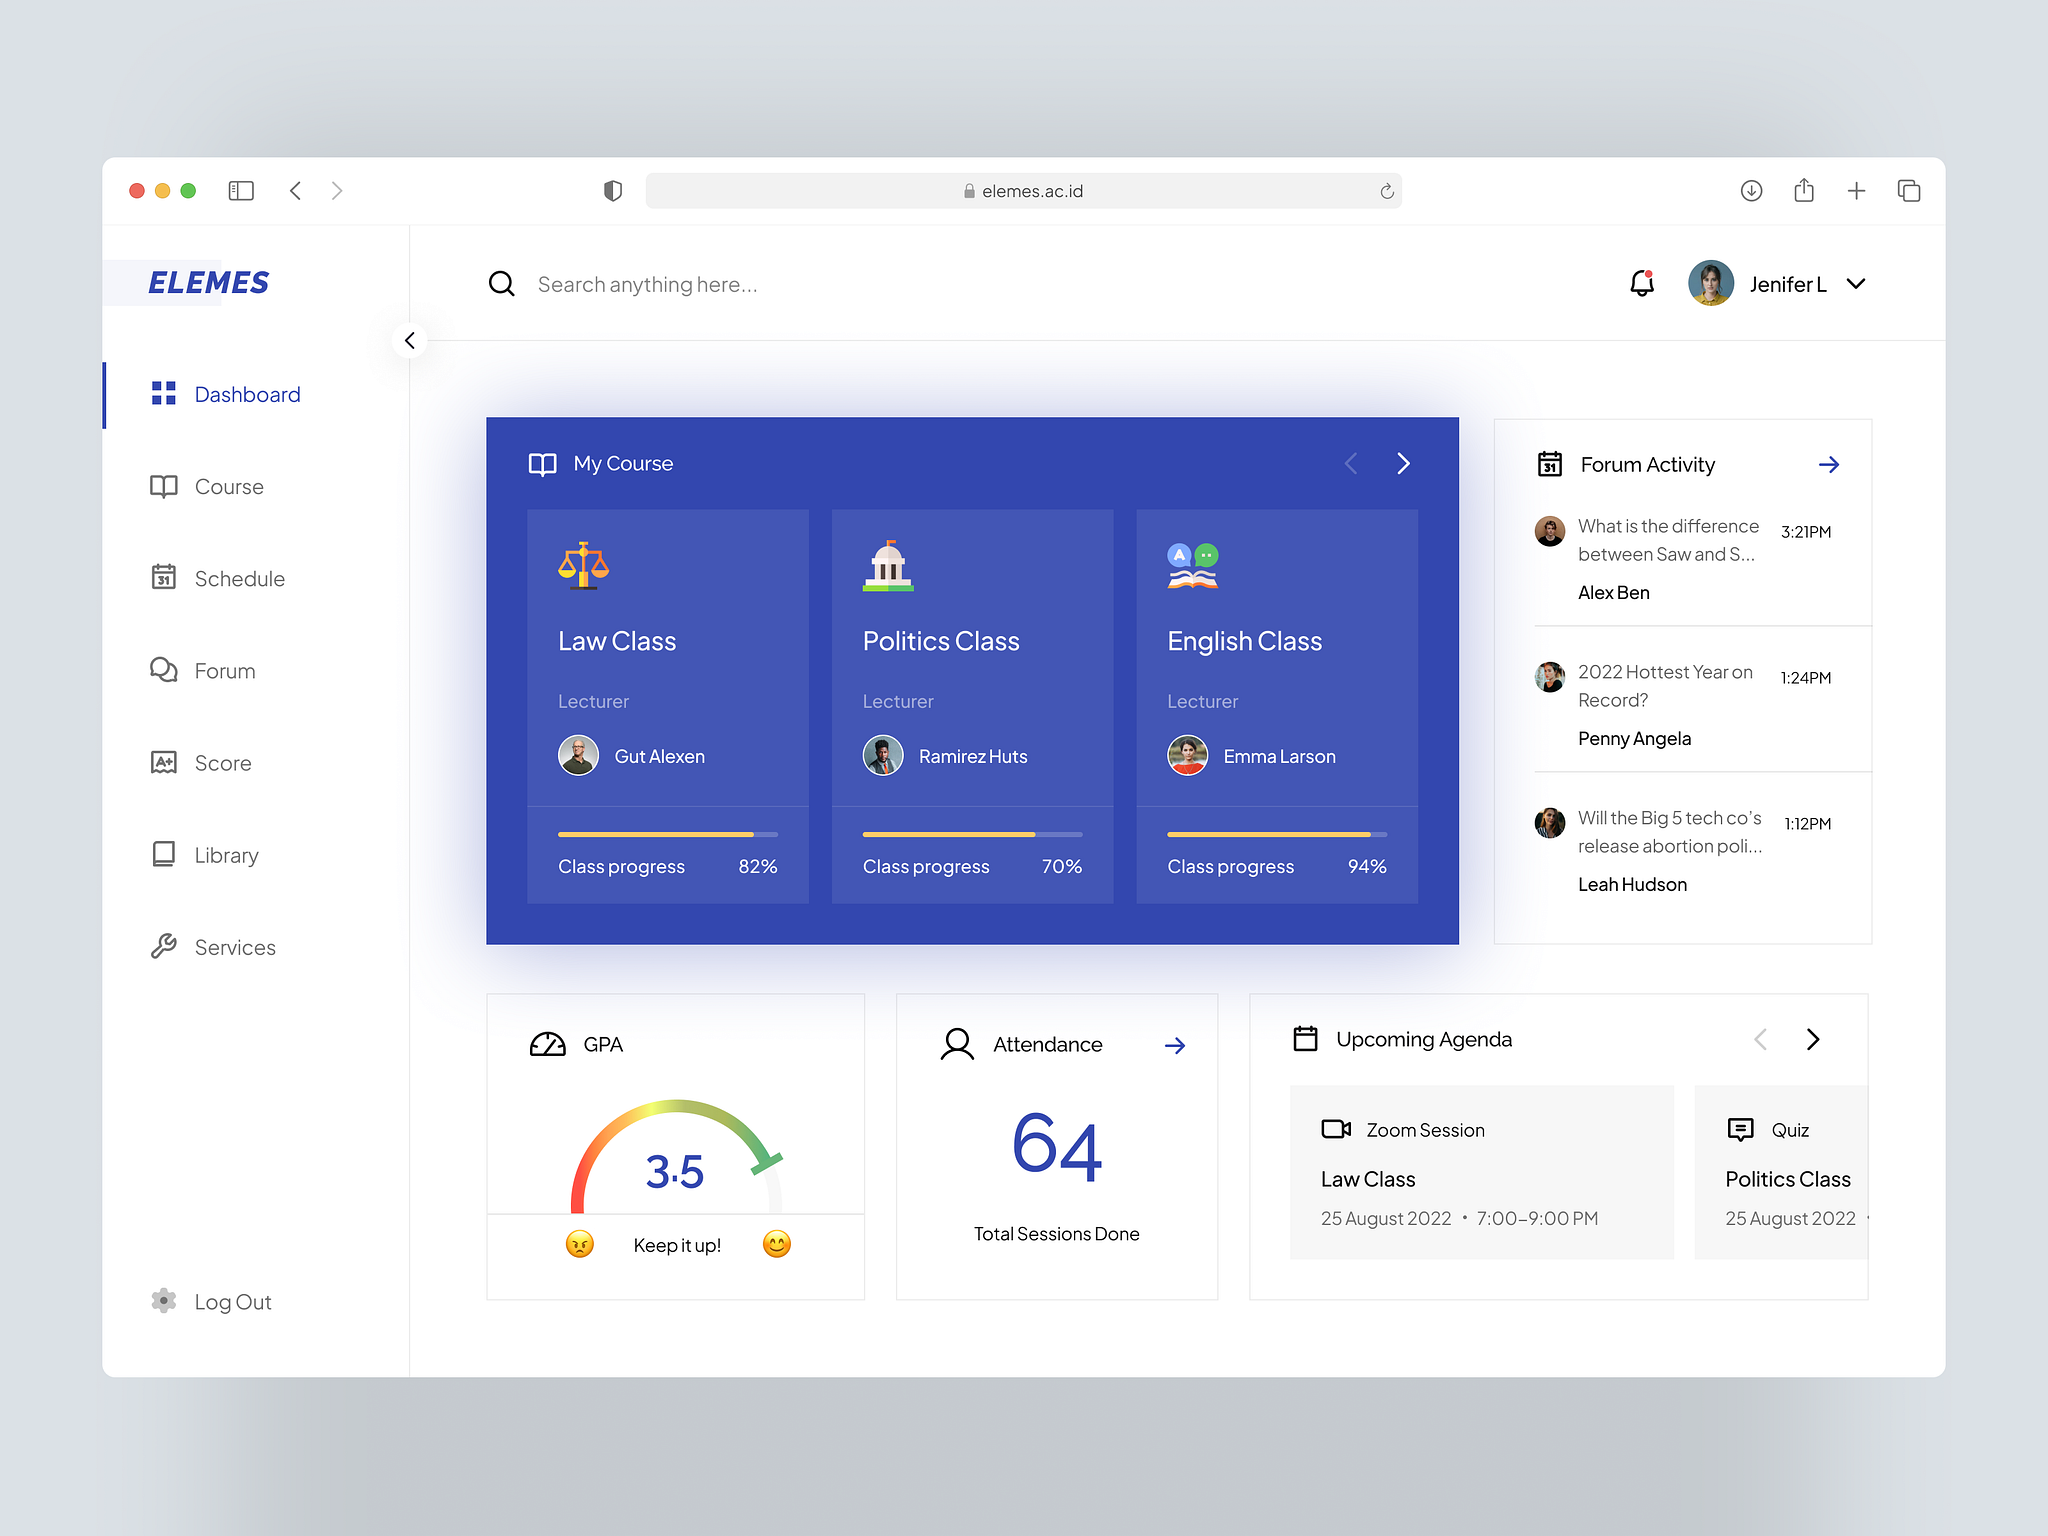The image size is (2048, 1536).
Task: Open Emma Larson's lecturer avatar
Action: click(1187, 756)
